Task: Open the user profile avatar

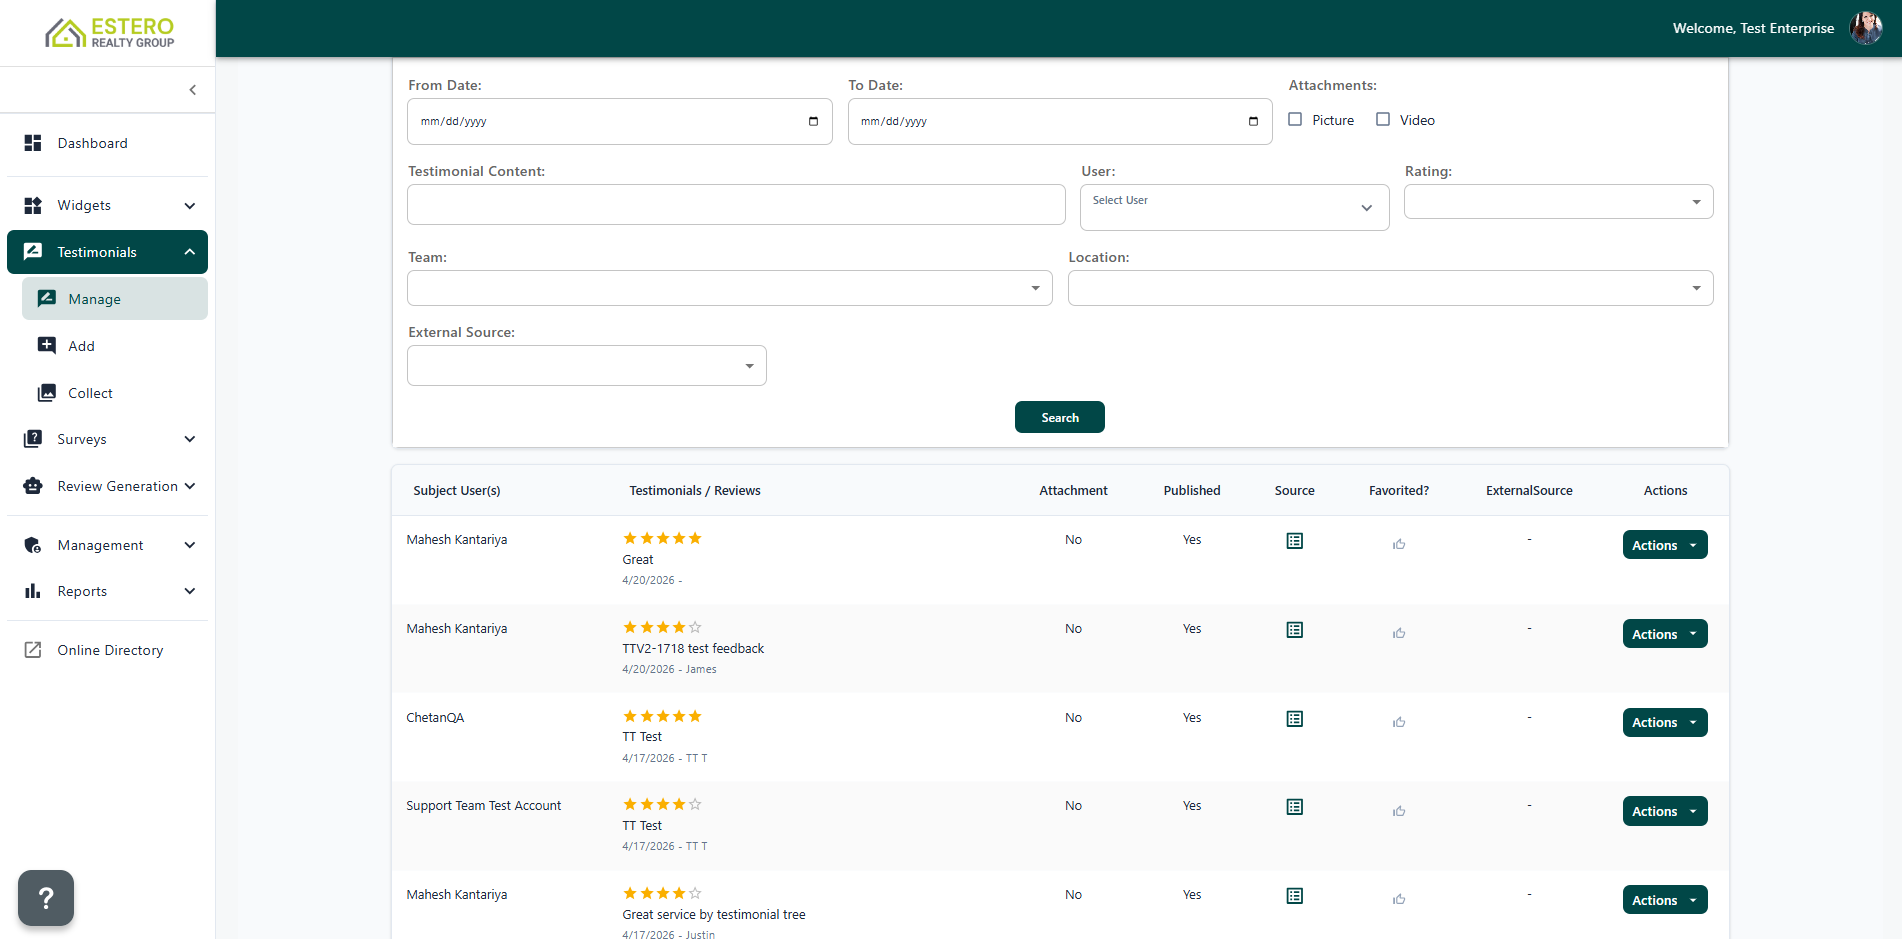Action: tap(1865, 28)
